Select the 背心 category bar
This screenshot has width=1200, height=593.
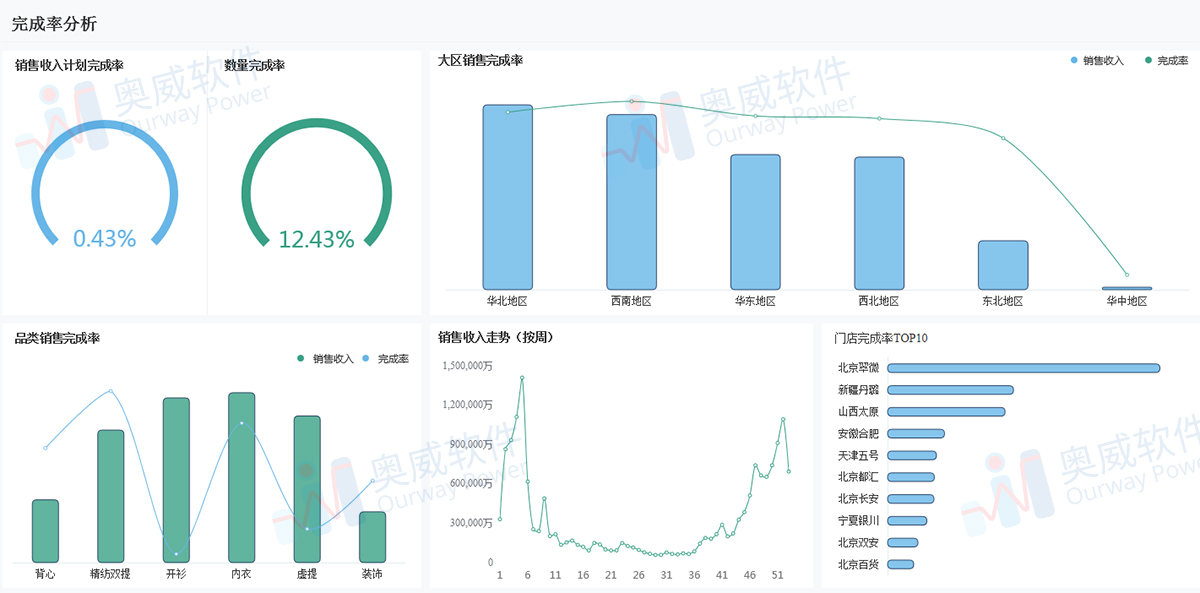point(45,531)
